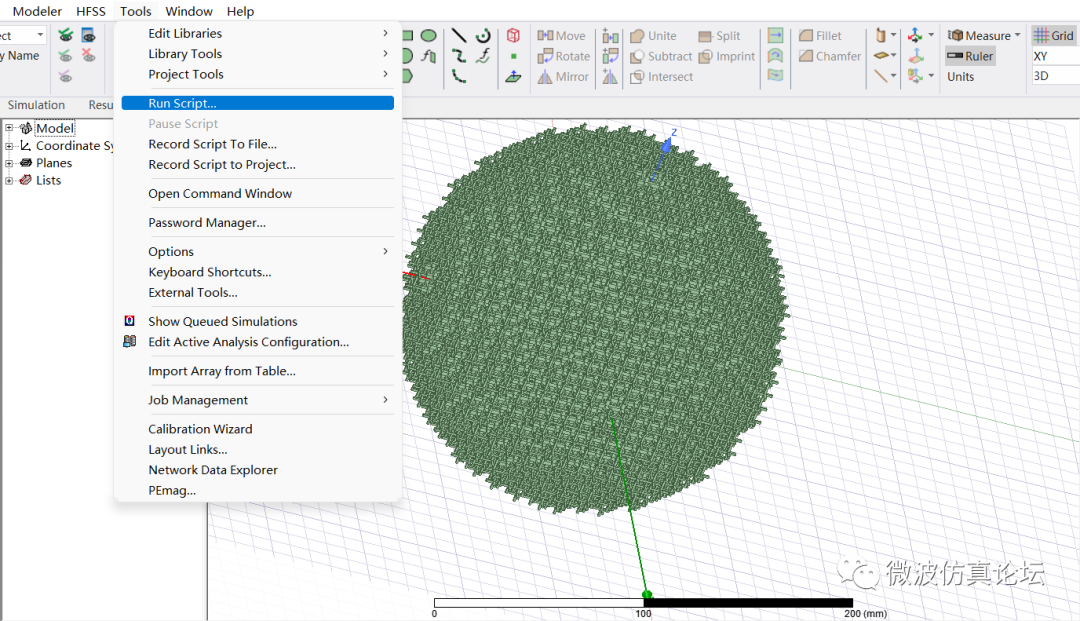Open the HFSS menu
The image size is (1080, 621).
91,11
